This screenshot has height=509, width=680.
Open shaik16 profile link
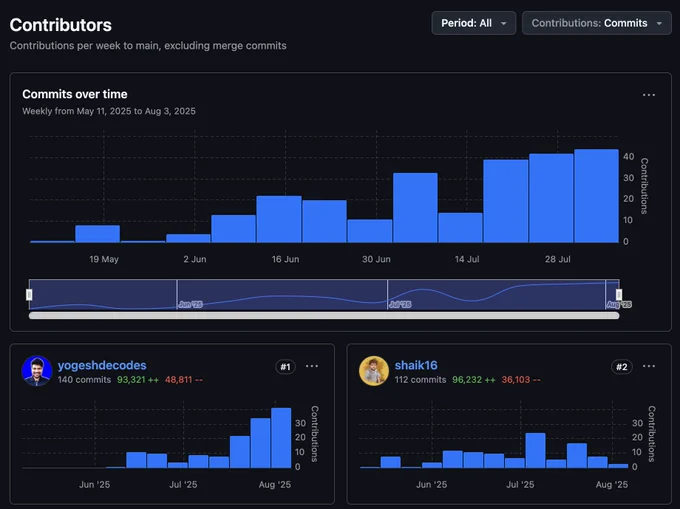(416, 365)
